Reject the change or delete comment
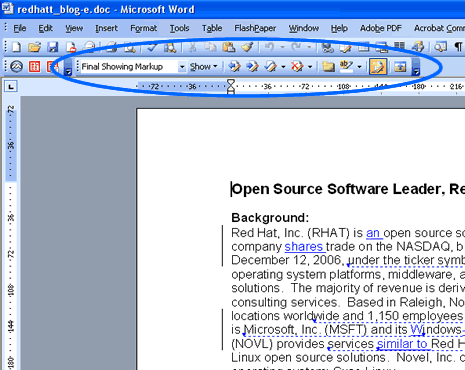The height and width of the screenshot is (370, 465). [x=297, y=66]
